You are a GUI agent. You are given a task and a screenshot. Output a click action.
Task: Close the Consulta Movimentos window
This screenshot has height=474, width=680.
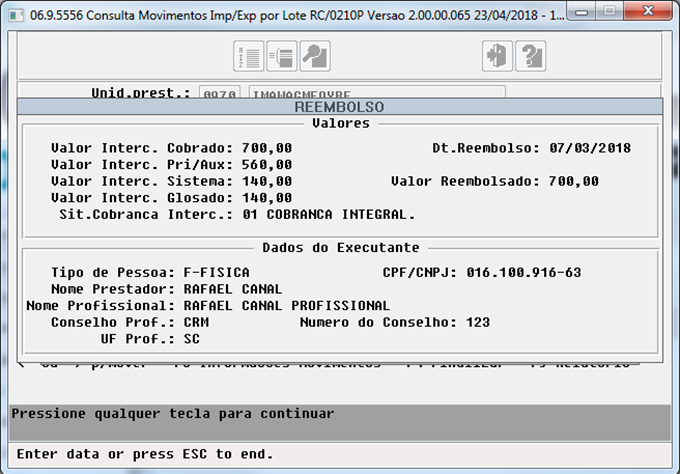(648, 11)
